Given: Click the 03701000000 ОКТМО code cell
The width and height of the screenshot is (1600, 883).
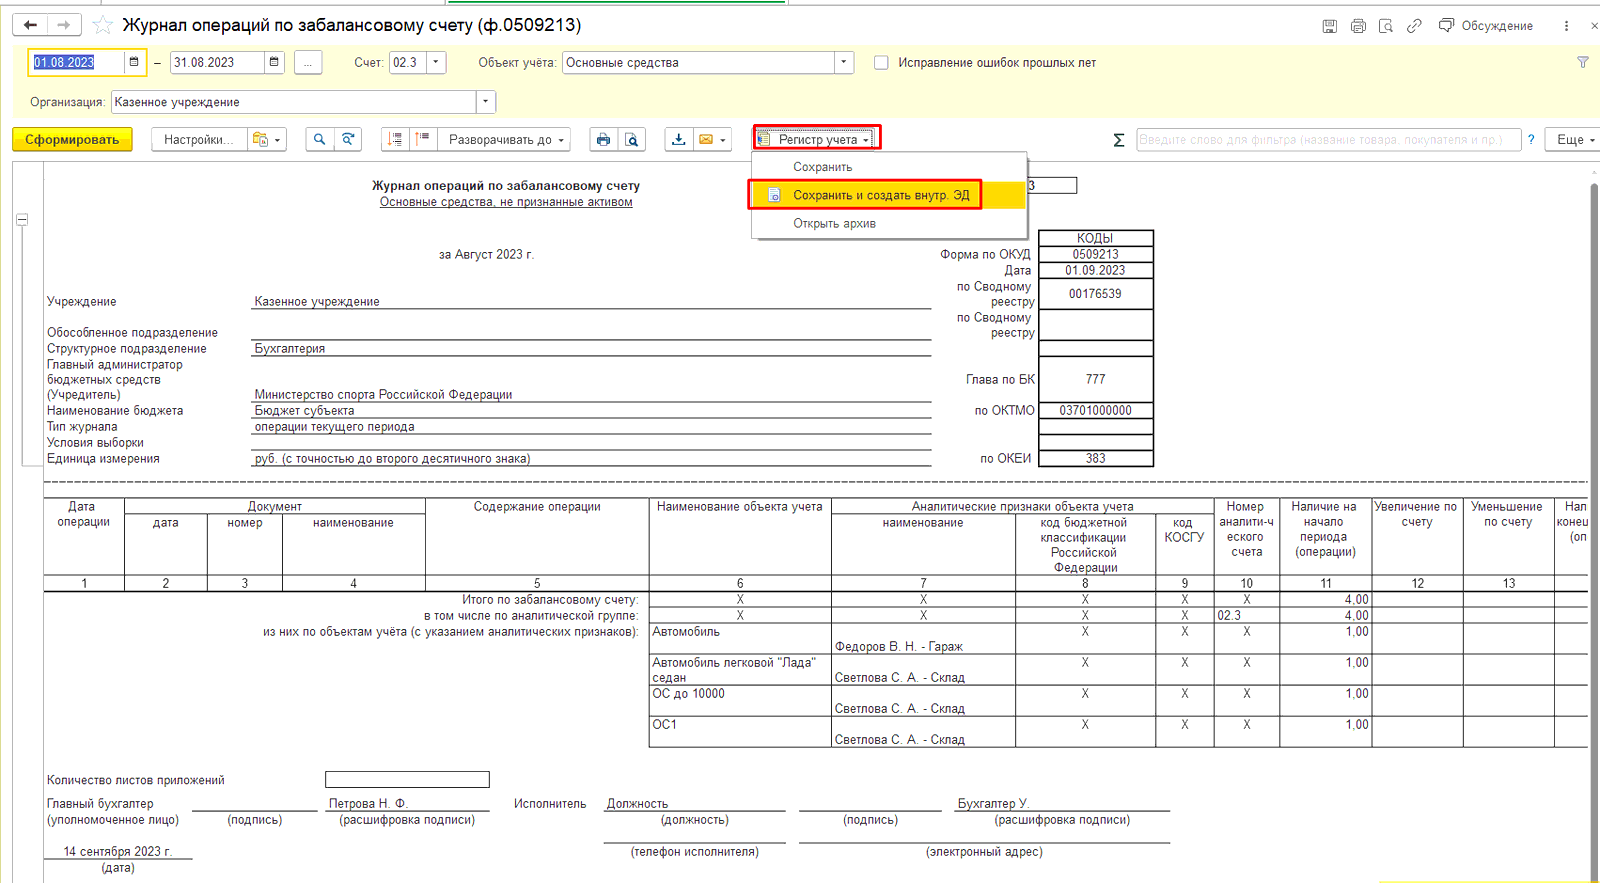Looking at the screenshot, I should tap(1096, 410).
